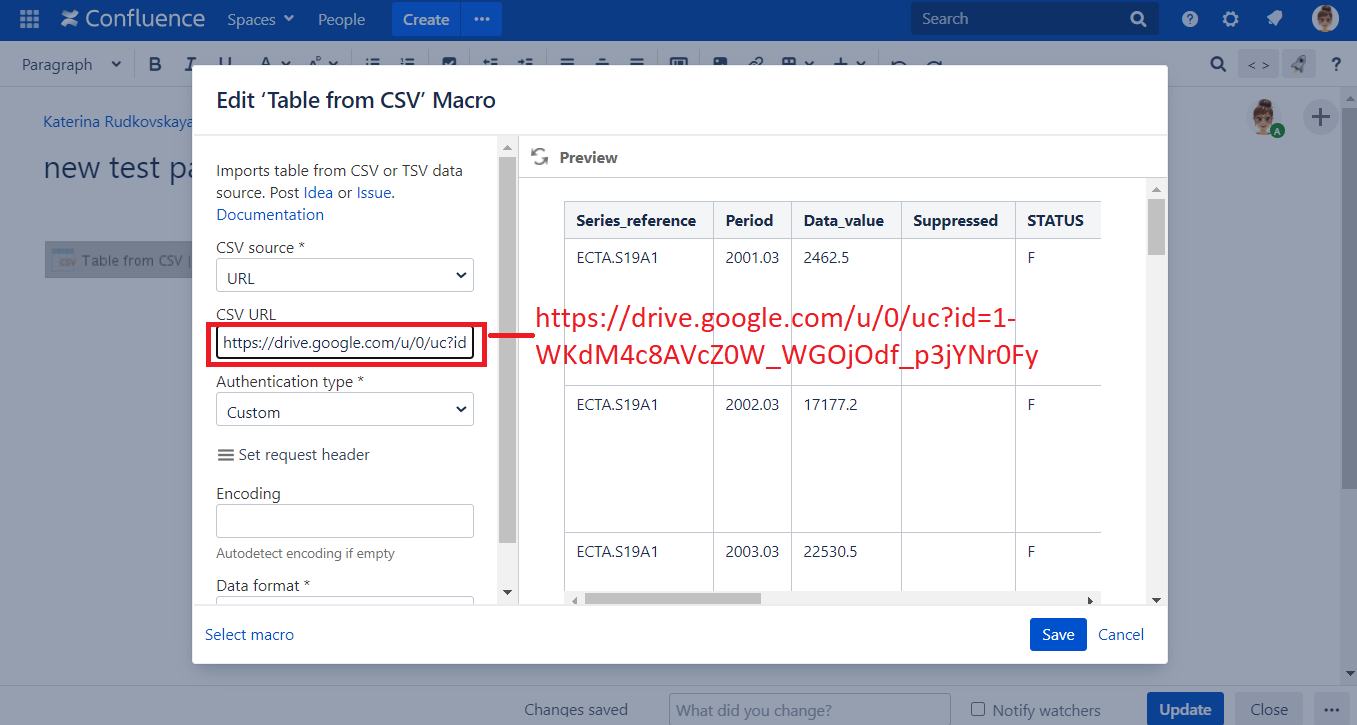Enable the Notify watchers checkbox
This screenshot has width=1357, height=725.
point(978,709)
